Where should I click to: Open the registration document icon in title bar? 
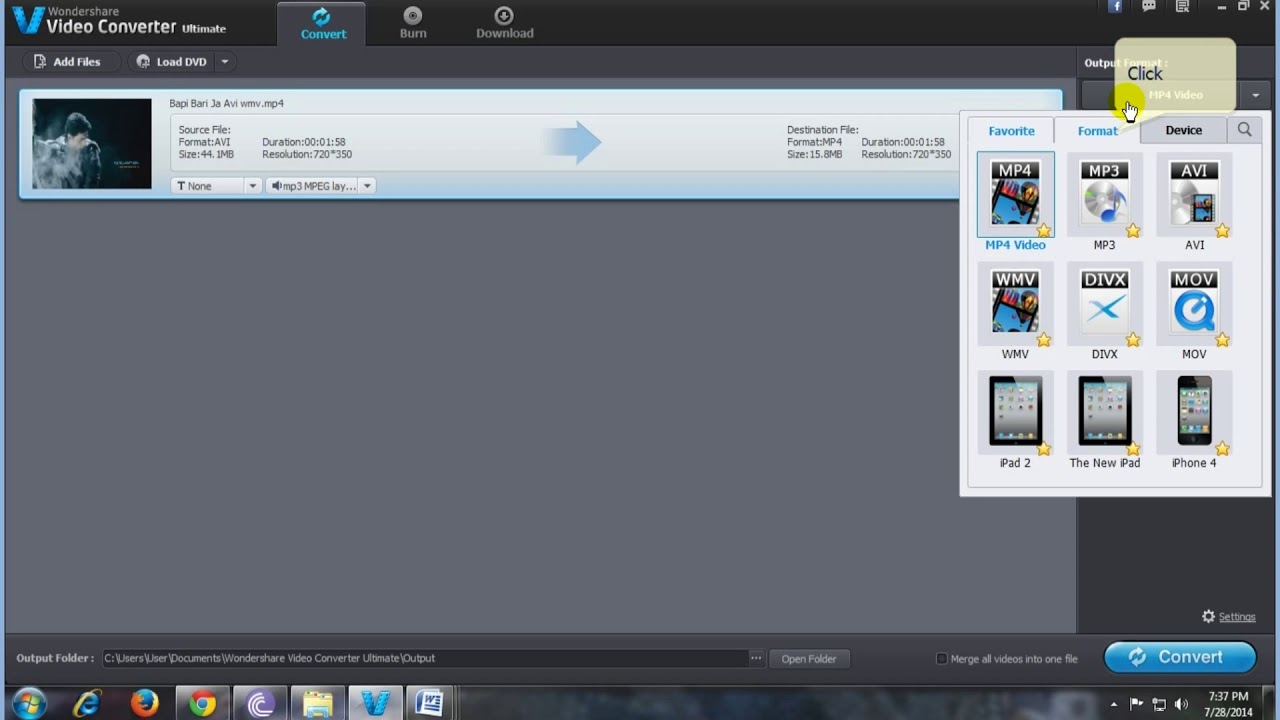coord(1182,7)
